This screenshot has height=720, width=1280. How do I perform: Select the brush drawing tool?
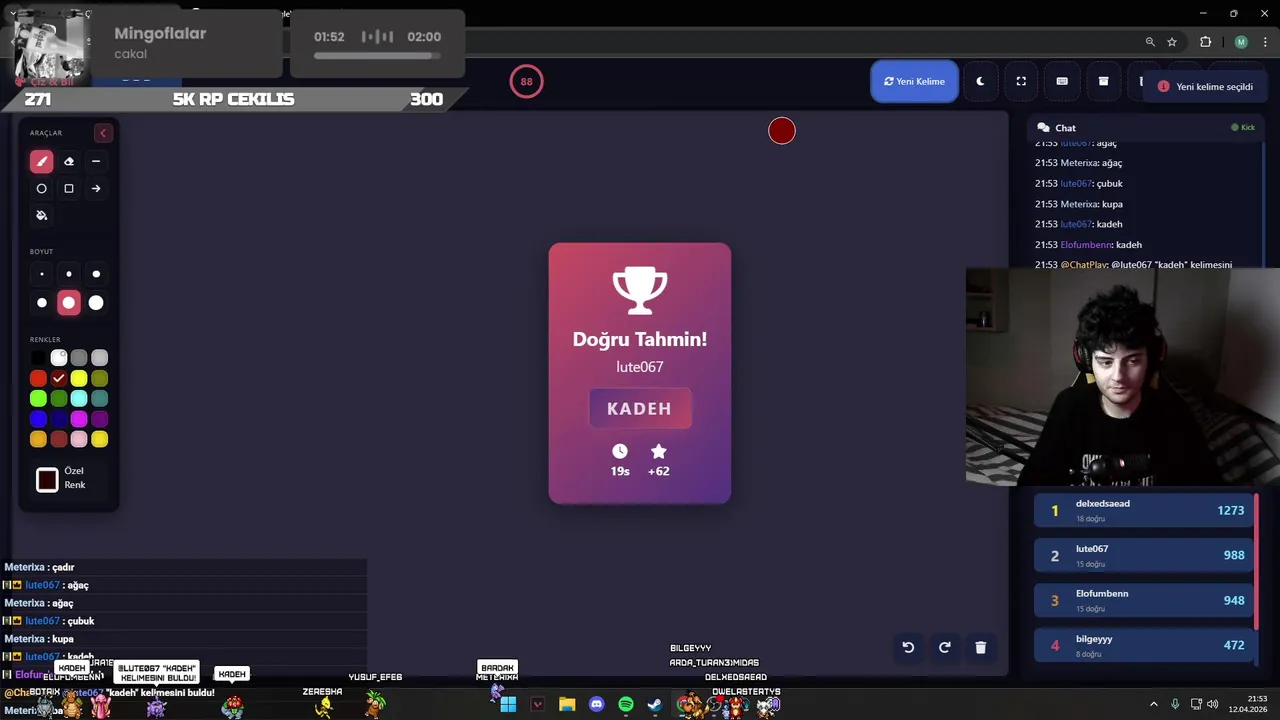pyautogui.click(x=41, y=161)
